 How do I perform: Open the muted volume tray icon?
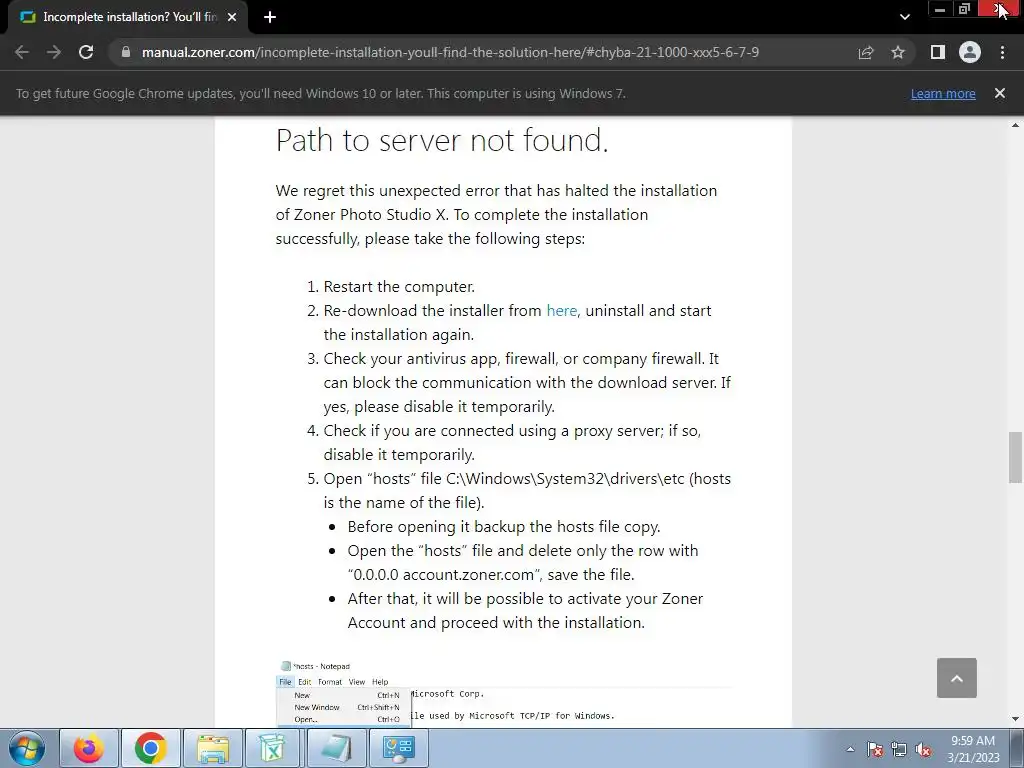(x=923, y=750)
